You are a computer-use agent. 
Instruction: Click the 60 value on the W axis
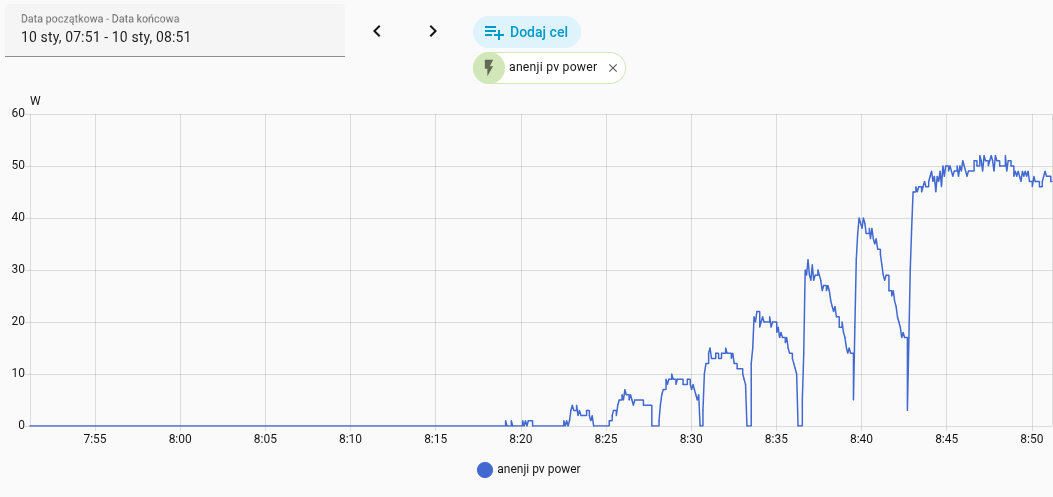coord(18,114)
